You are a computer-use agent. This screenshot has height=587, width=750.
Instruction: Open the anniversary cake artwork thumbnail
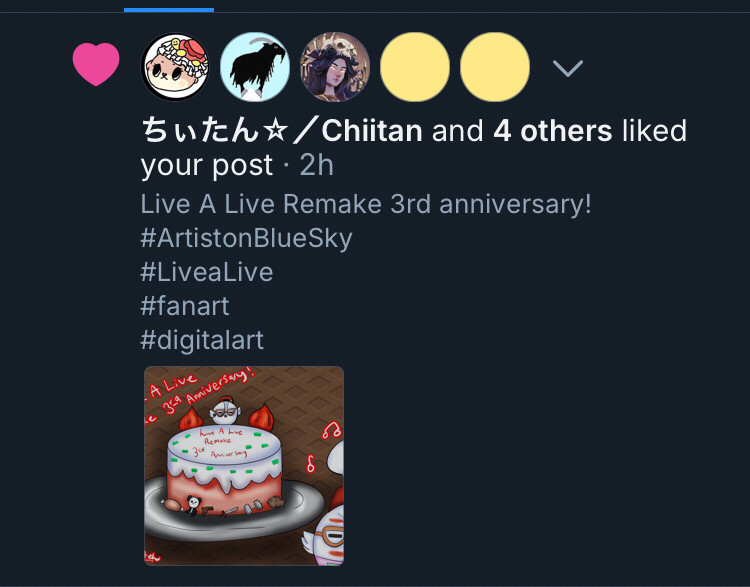click(244, 465)
